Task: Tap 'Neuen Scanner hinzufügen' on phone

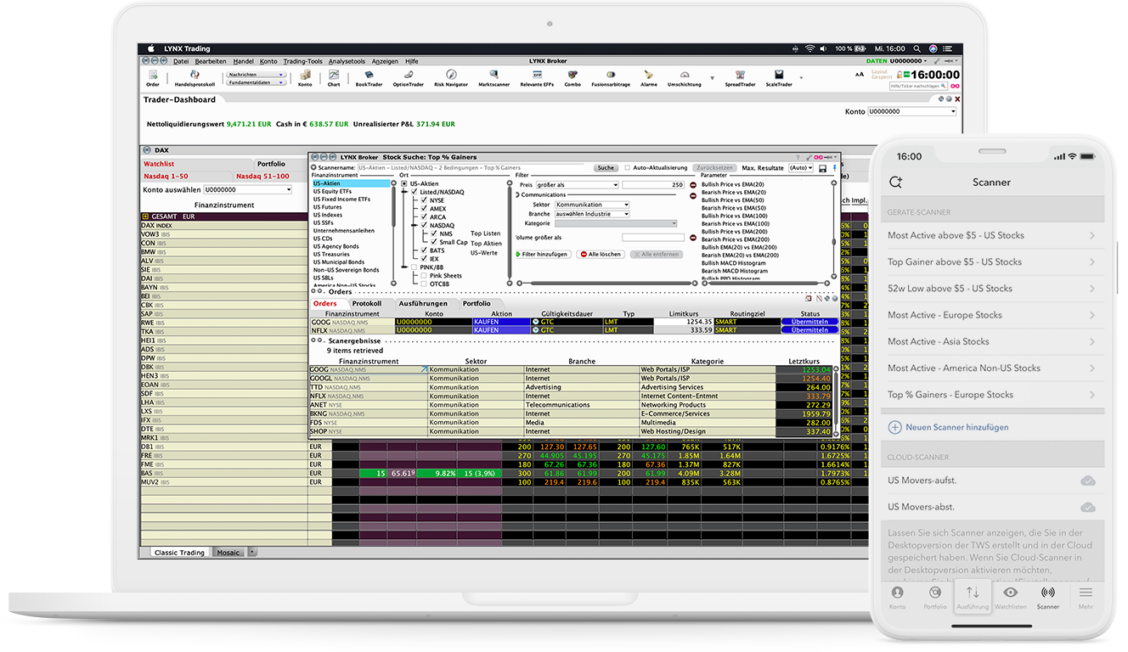Action: click(949, 427)
